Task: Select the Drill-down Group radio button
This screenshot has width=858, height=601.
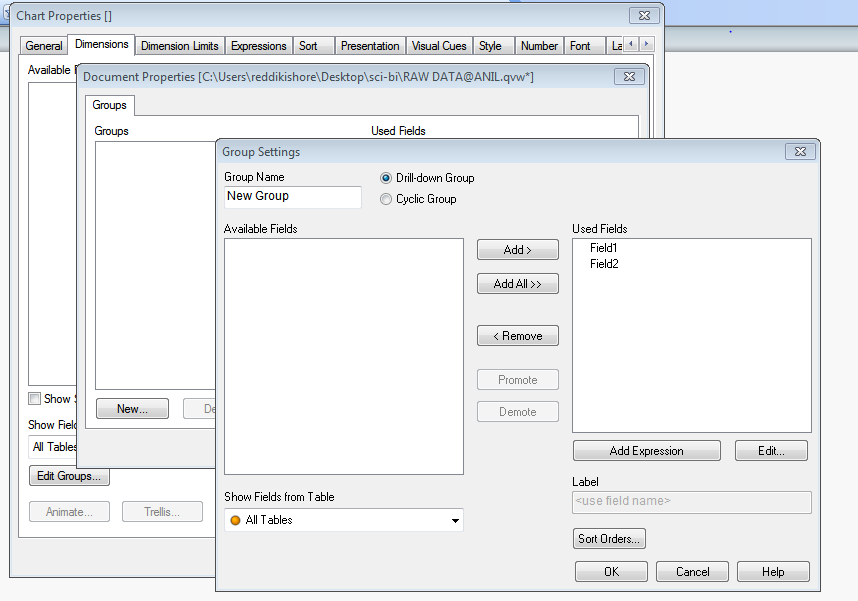Action: [x=386, y=178]
